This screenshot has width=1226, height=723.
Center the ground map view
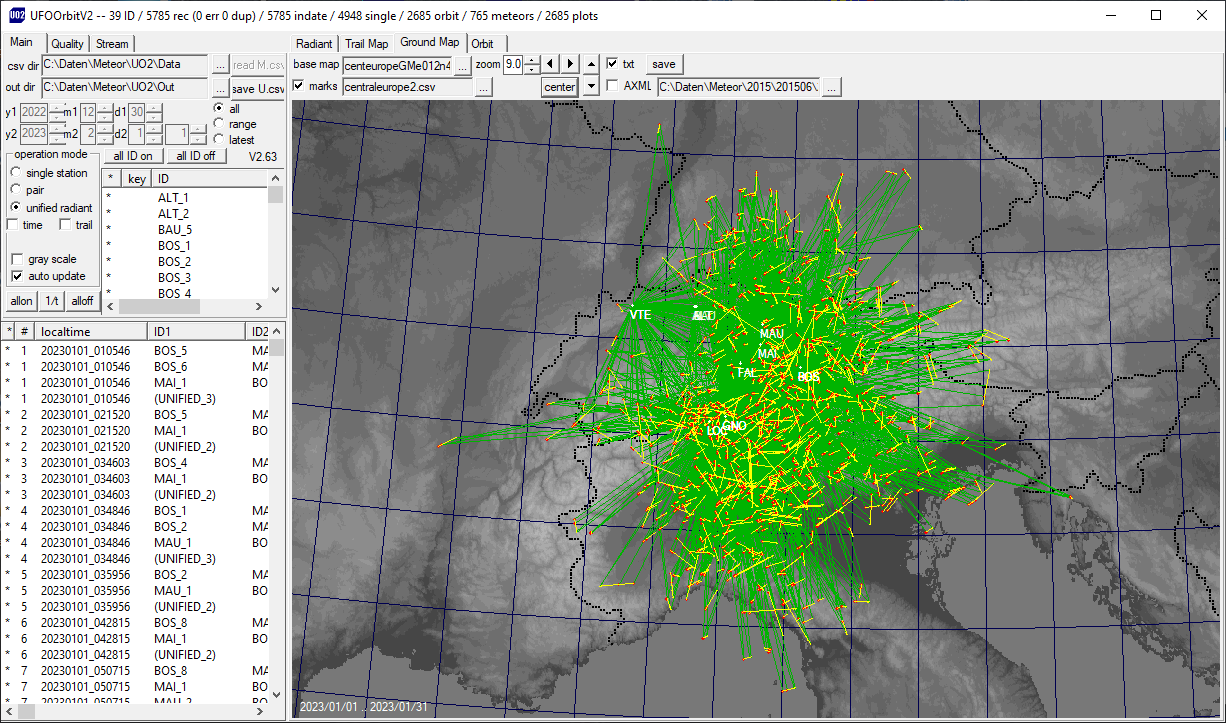[x=560, y=87]
